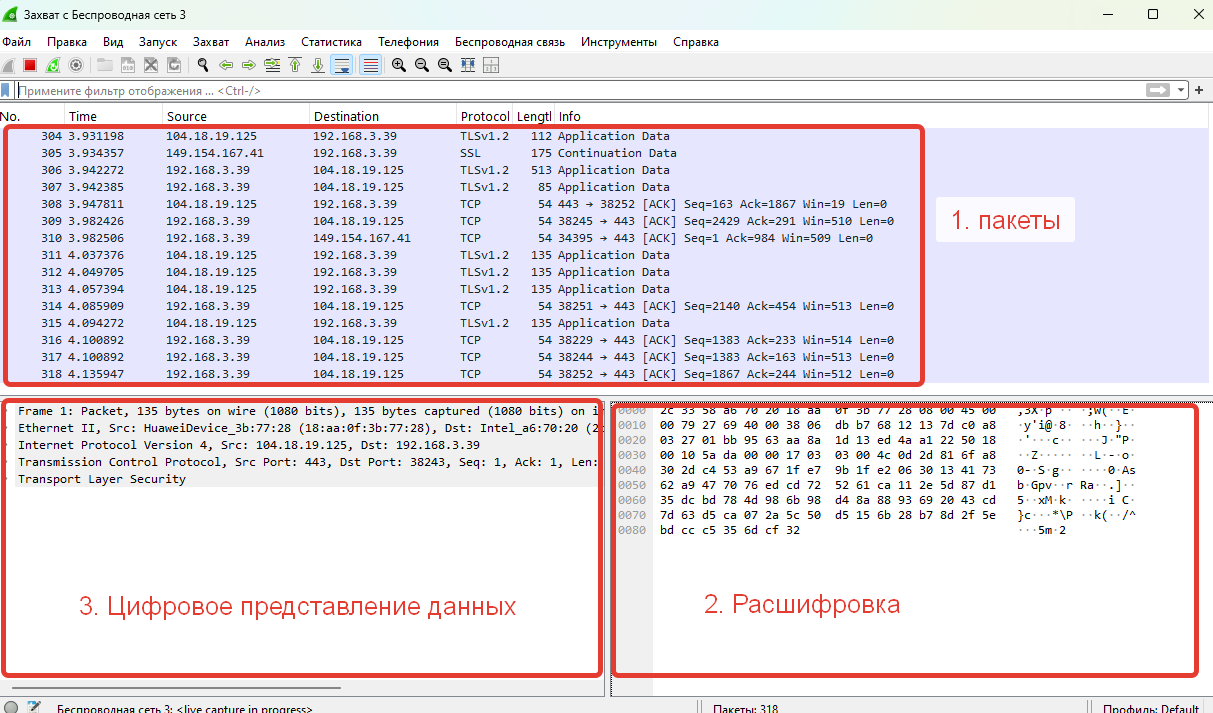Expand Ethernet II details row

click(304, 428)
